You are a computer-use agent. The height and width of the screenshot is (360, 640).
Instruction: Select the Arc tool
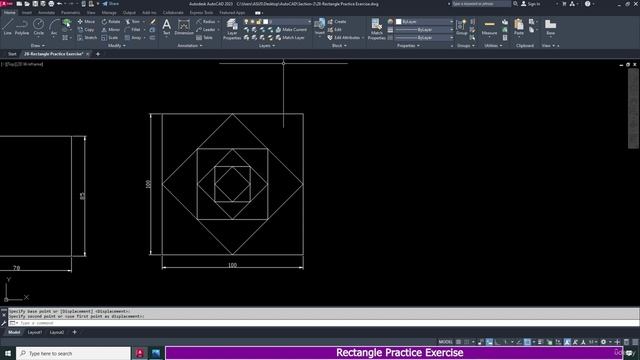(x=54, y=27)
